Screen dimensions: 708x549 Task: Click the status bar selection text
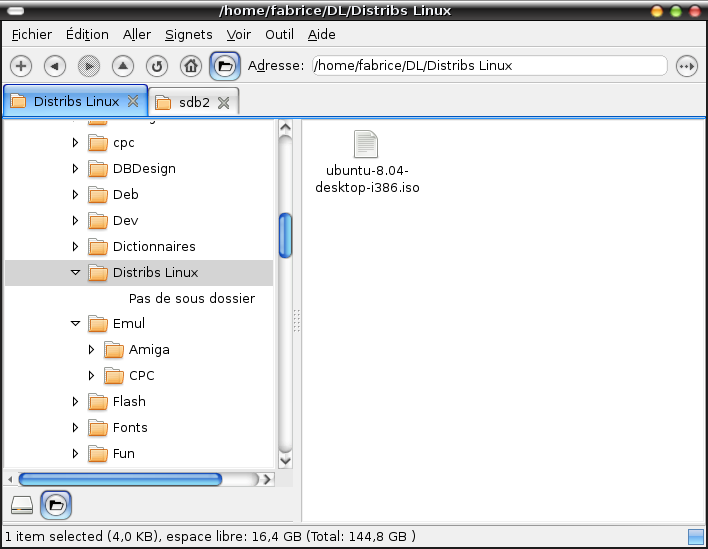point(210,536)
